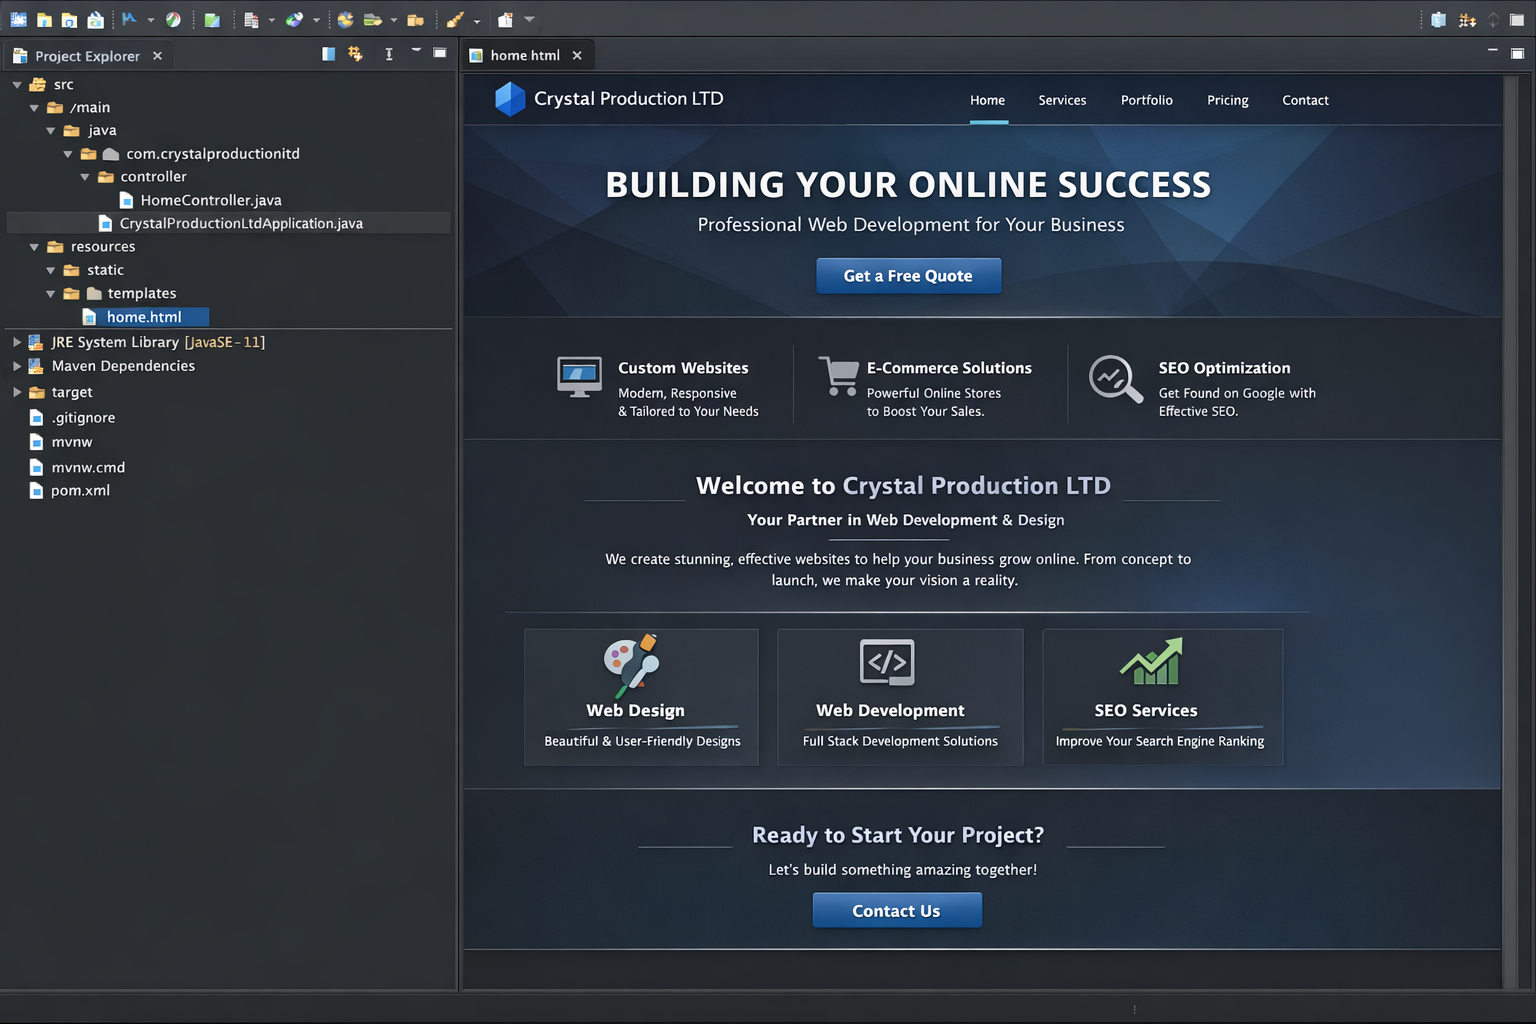Expand the Maven Dependencies node arrow
The width and height of the screenshot is (1536, 1024).
(x=17, y=366)
